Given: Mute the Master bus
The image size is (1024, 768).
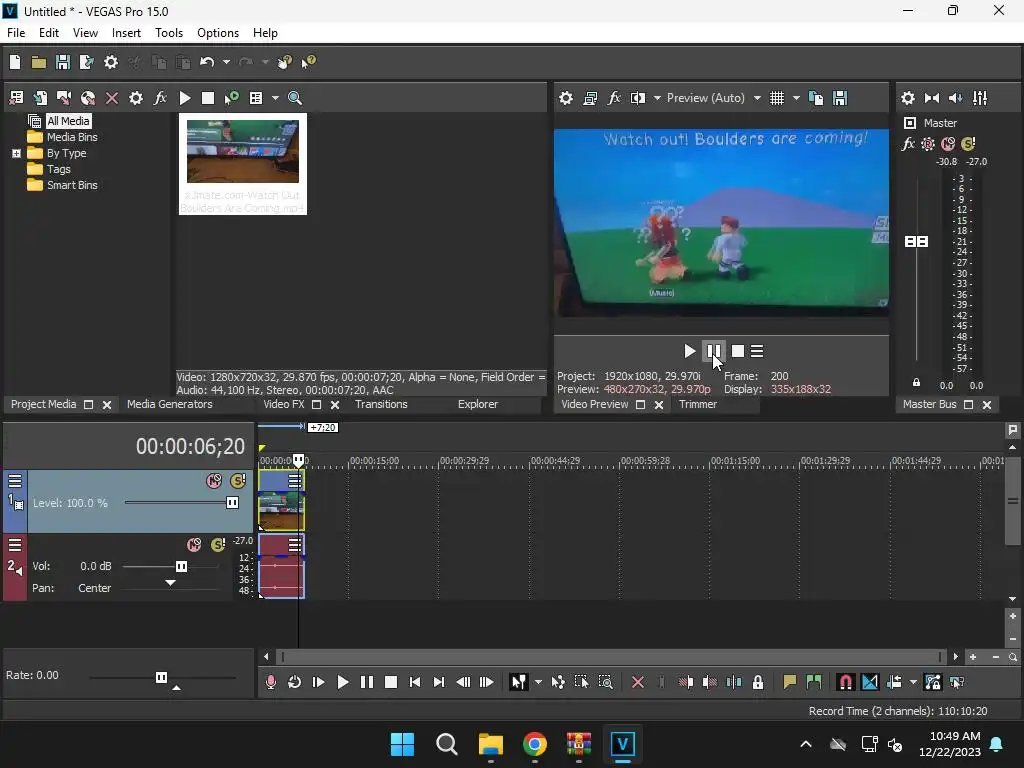Looking at the screenshot, I should click(x=948, y=144).
